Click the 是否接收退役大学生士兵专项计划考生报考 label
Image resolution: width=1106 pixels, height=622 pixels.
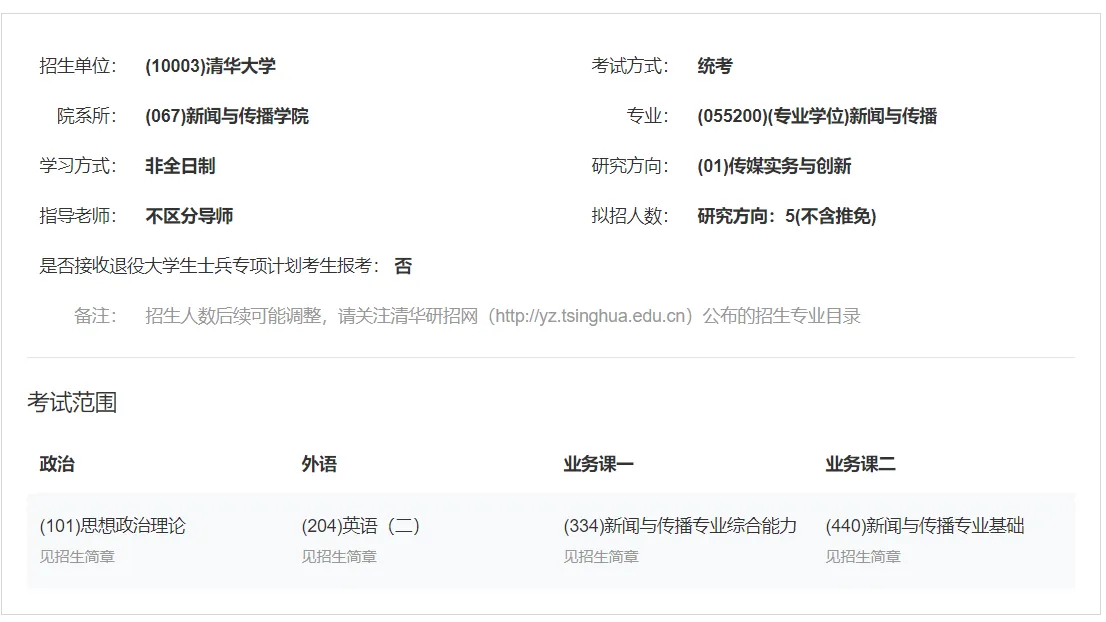[x=209, y=267]
